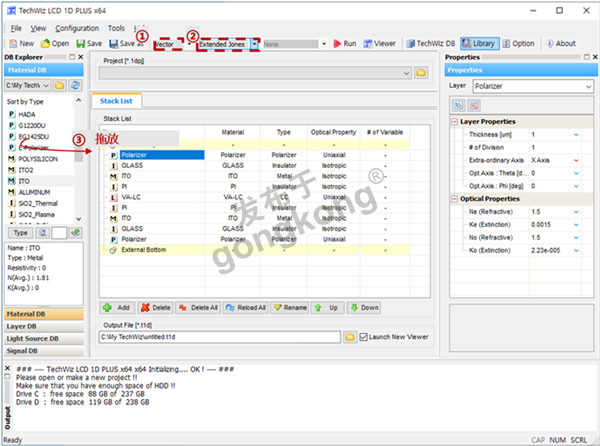Toggle the Library toolbar button
600x446 pixels.
[x=479, y=44]
